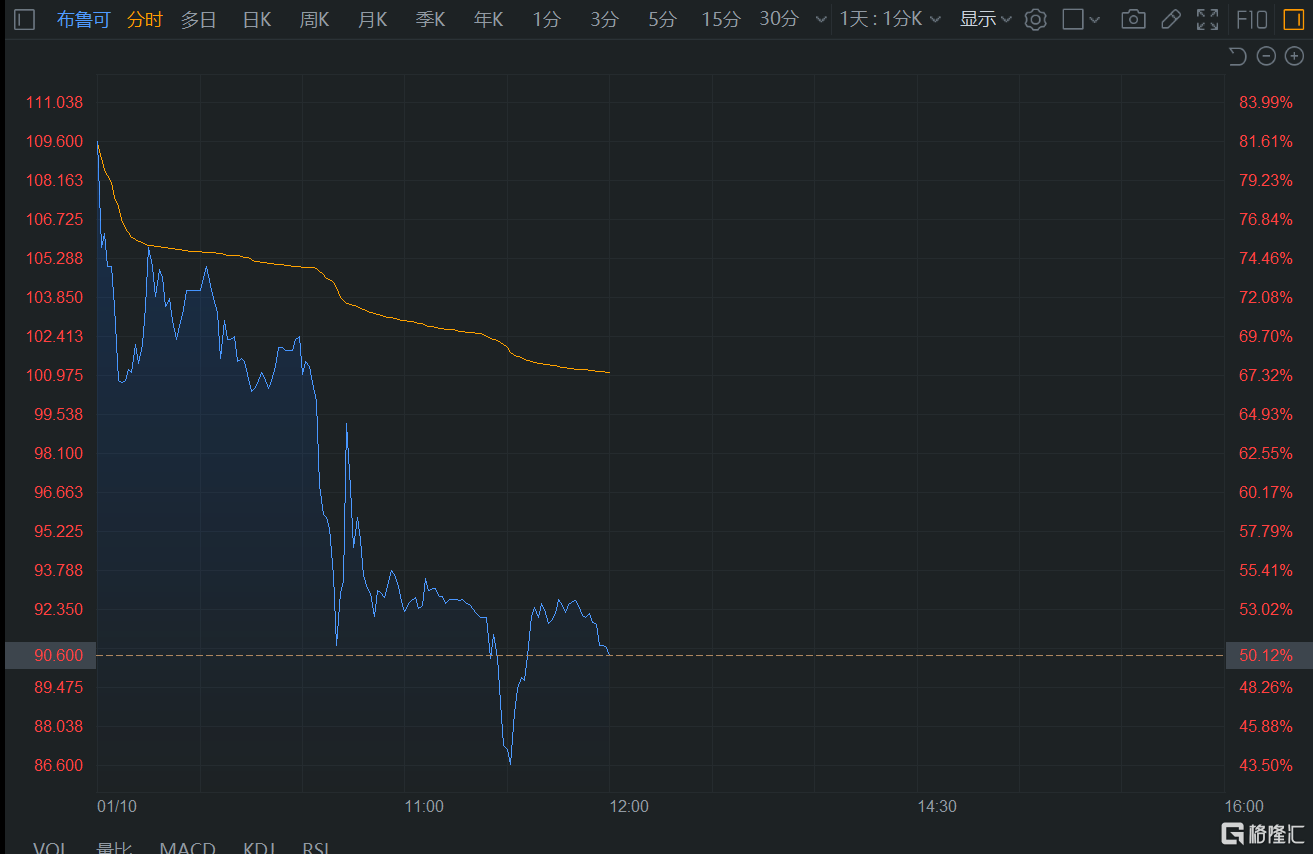This screenshot has width=1313, height=854.
Task: Switch to 日K daily chart tab
Action: pos(257,19)
